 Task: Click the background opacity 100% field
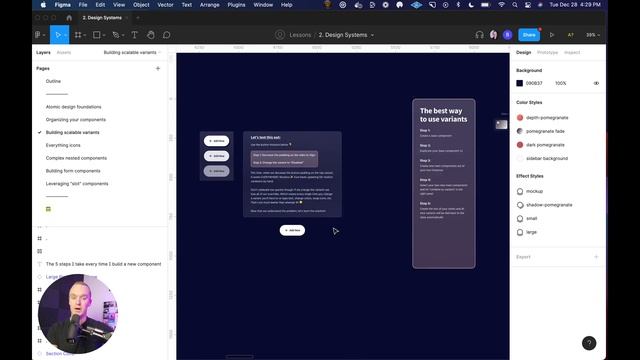560,83
